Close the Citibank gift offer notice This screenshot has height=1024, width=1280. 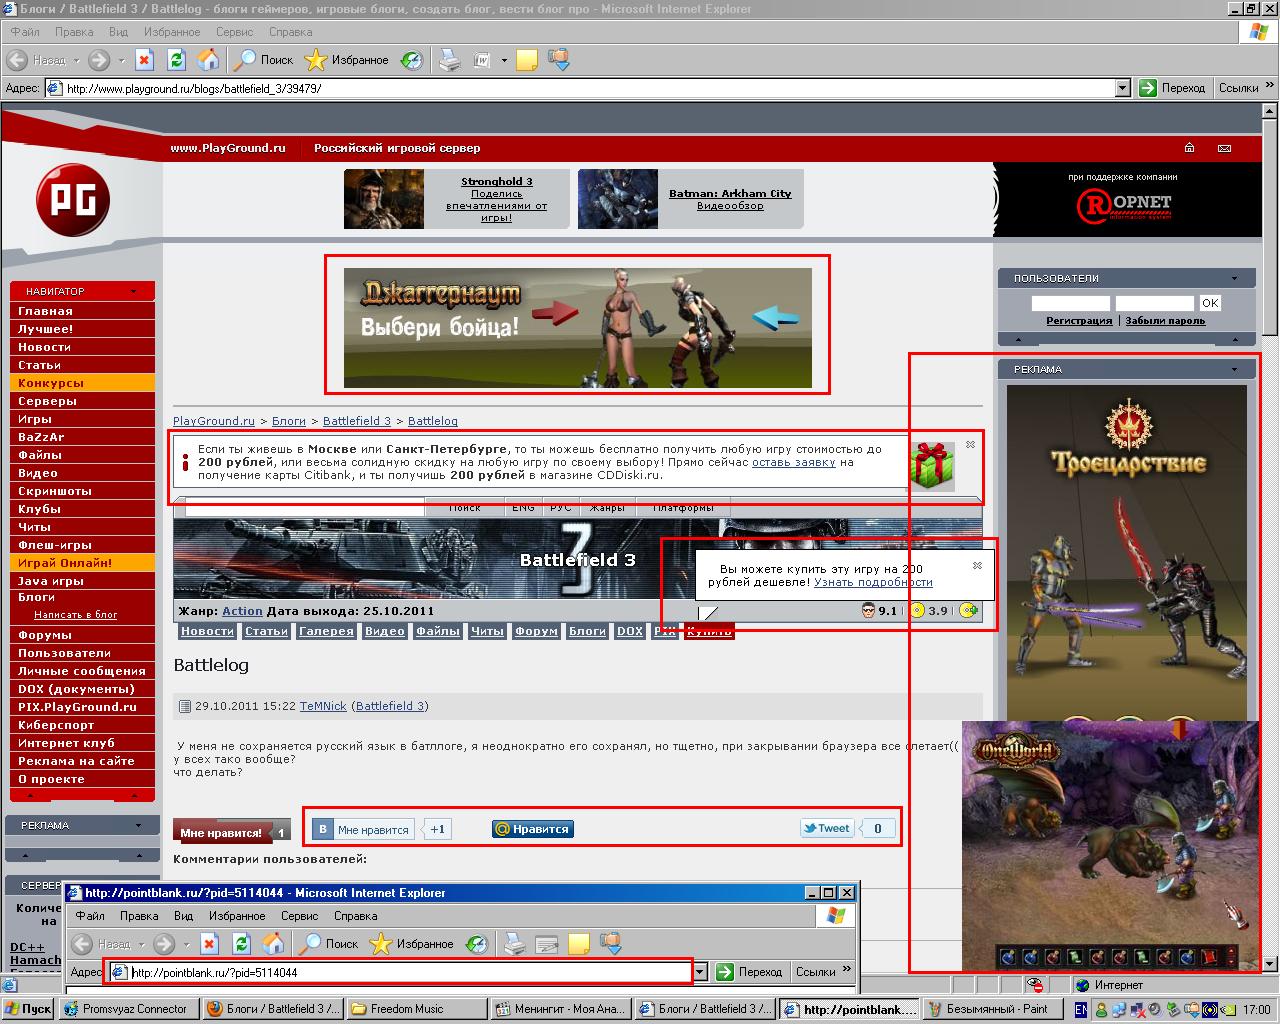click(x=970, y=445)
